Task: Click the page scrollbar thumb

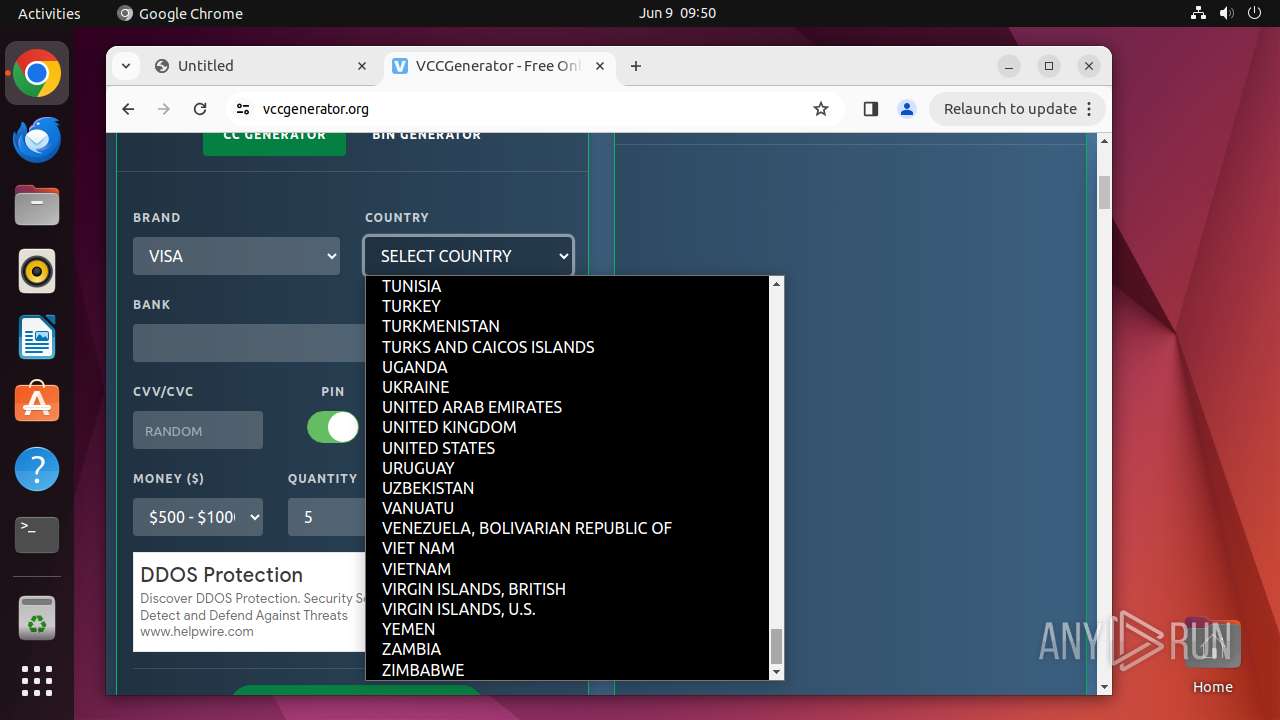Action: (1104, 192)
